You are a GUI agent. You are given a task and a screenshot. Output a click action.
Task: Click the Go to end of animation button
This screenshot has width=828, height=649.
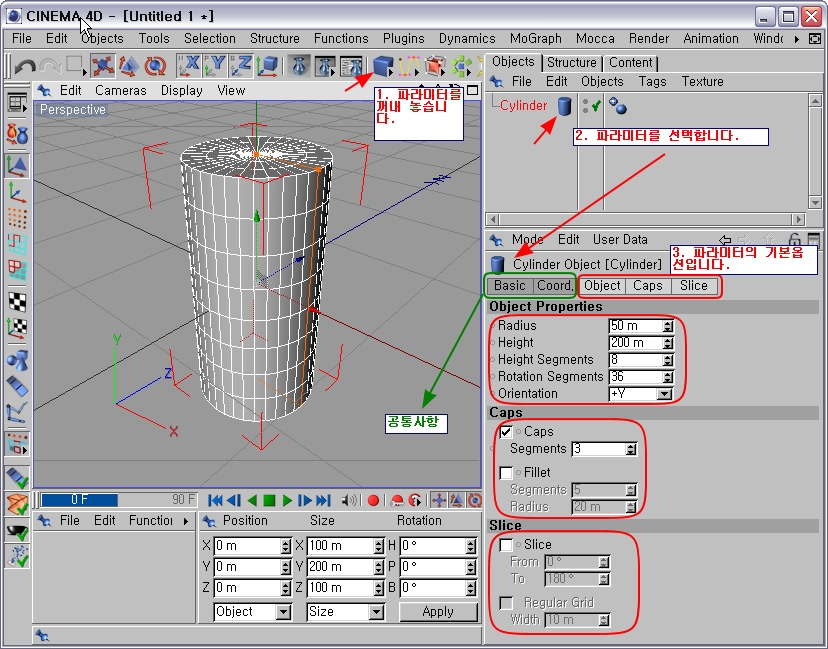323,500
